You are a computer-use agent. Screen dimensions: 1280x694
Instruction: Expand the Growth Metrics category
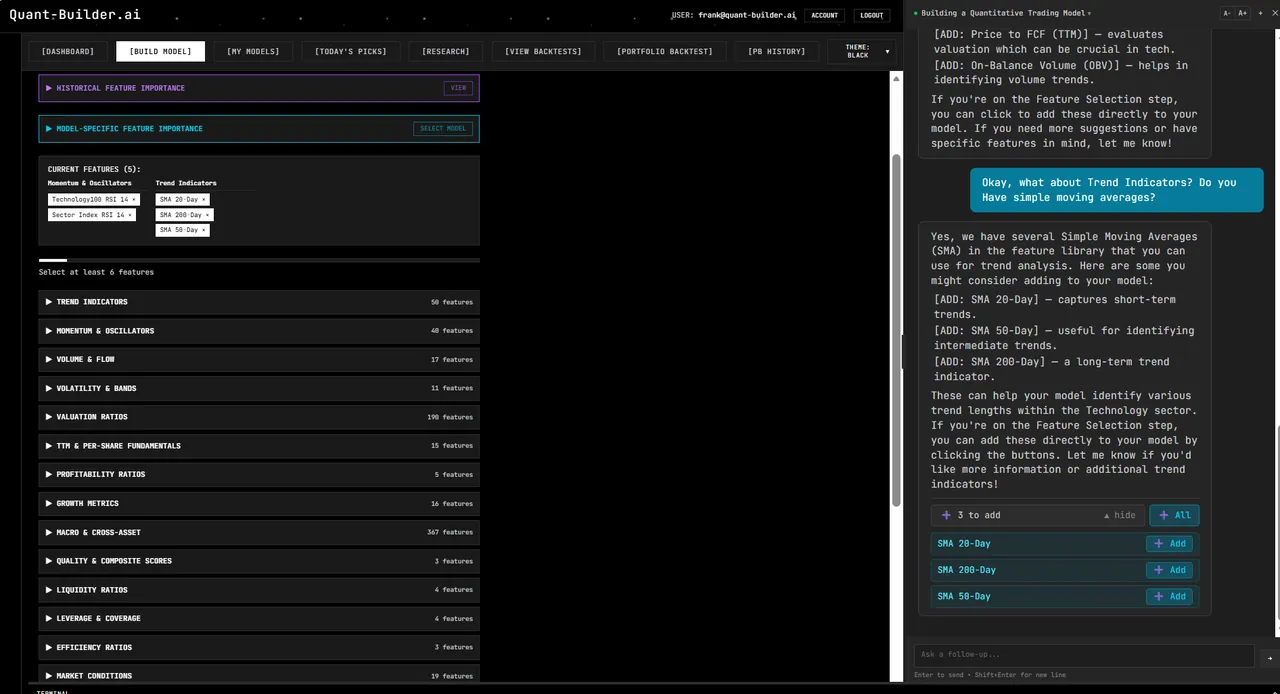259,504
